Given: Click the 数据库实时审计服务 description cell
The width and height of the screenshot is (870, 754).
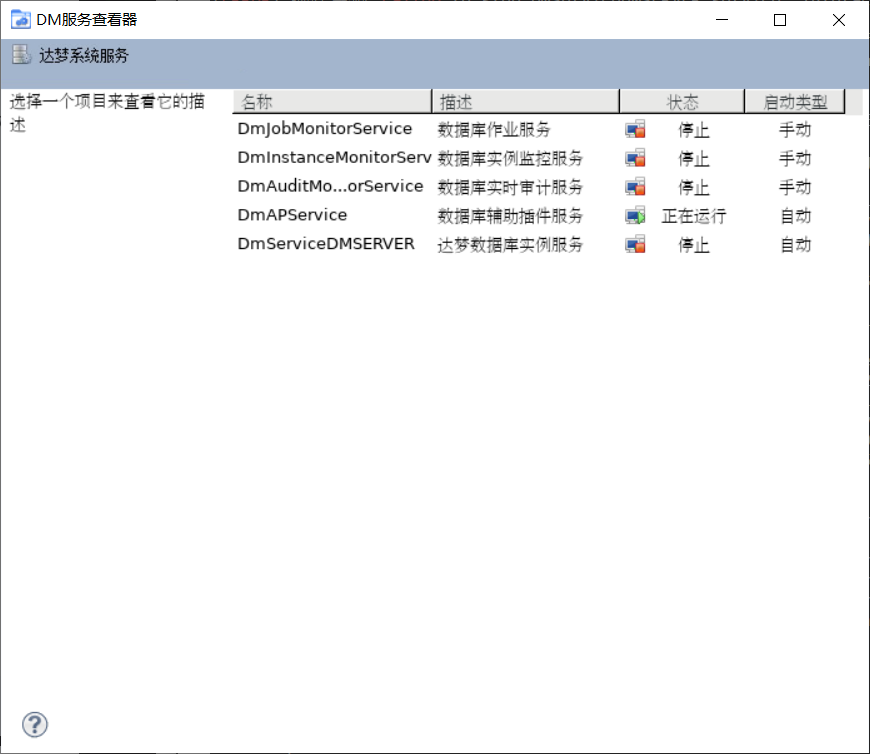Looking at the screenshot, I should coord(510,188).
